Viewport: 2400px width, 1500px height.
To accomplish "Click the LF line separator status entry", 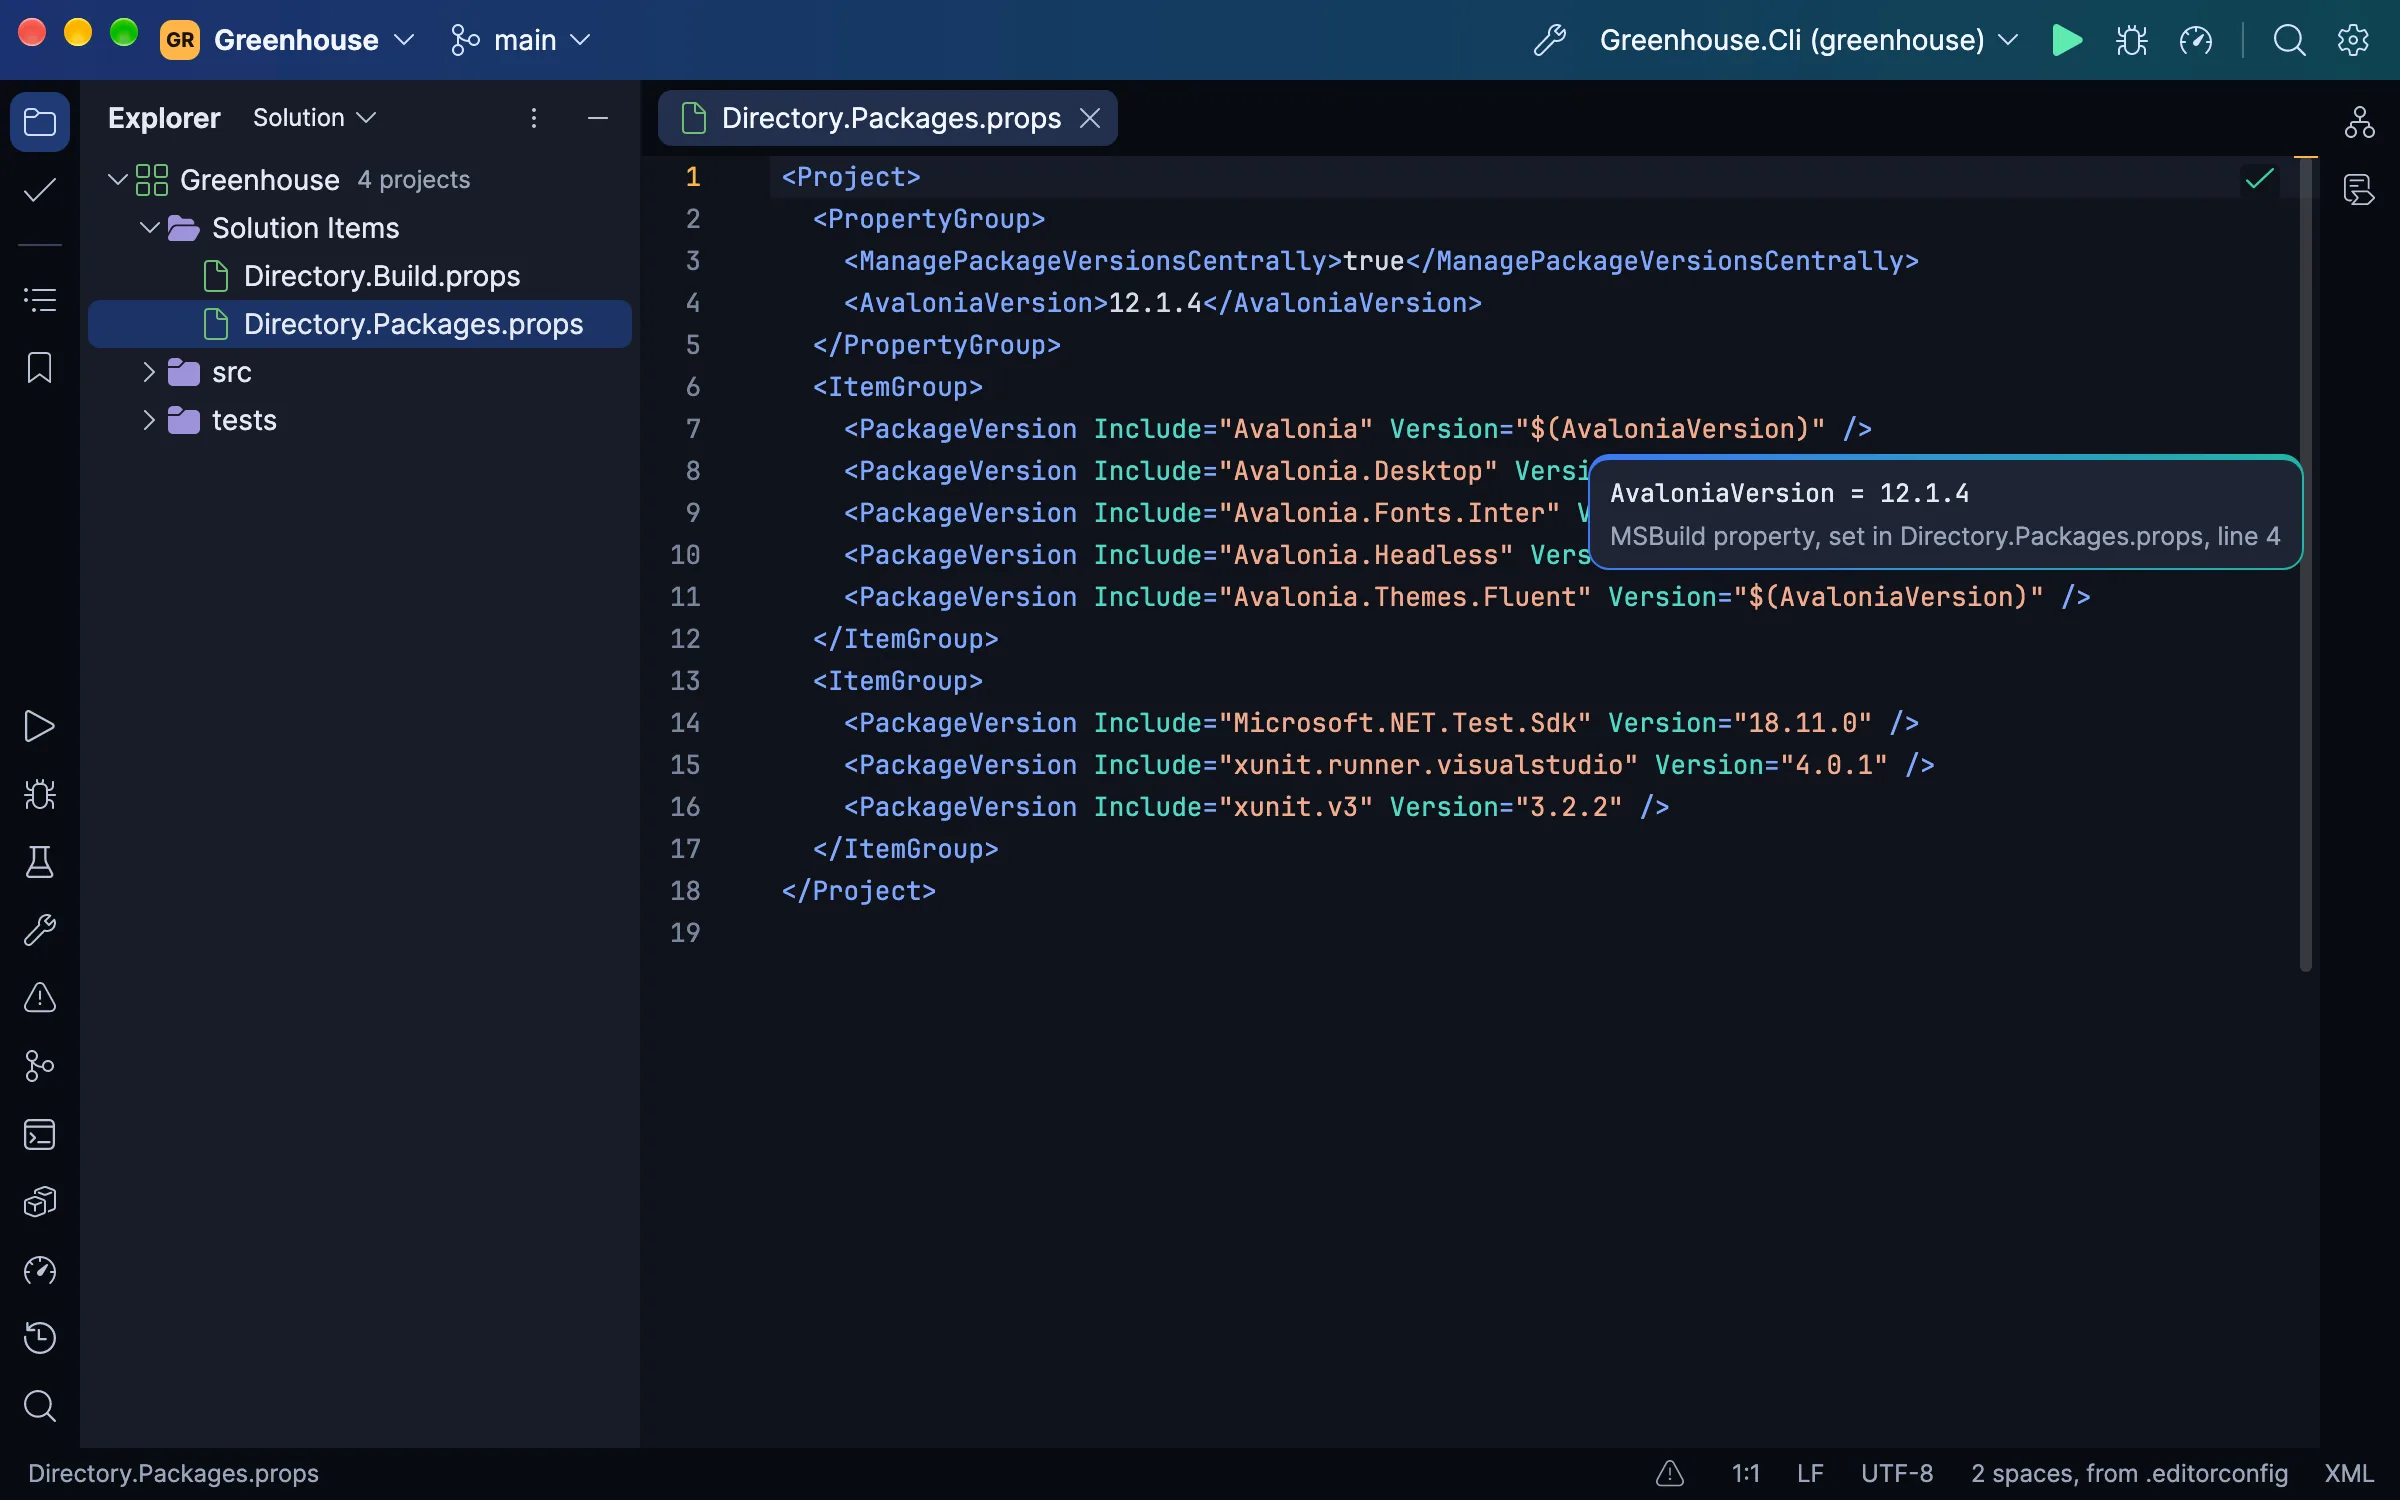I will pos(1810,1473).
